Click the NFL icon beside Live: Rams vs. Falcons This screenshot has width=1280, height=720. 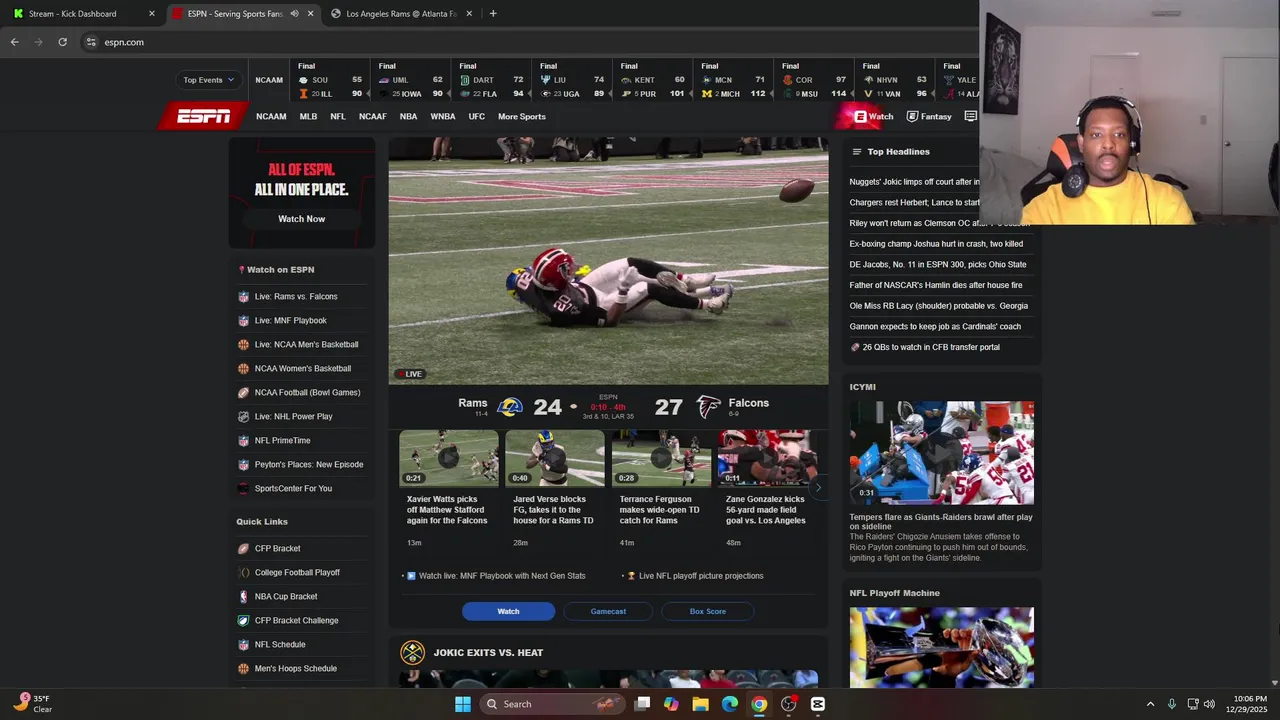click(x=243, y=297)
